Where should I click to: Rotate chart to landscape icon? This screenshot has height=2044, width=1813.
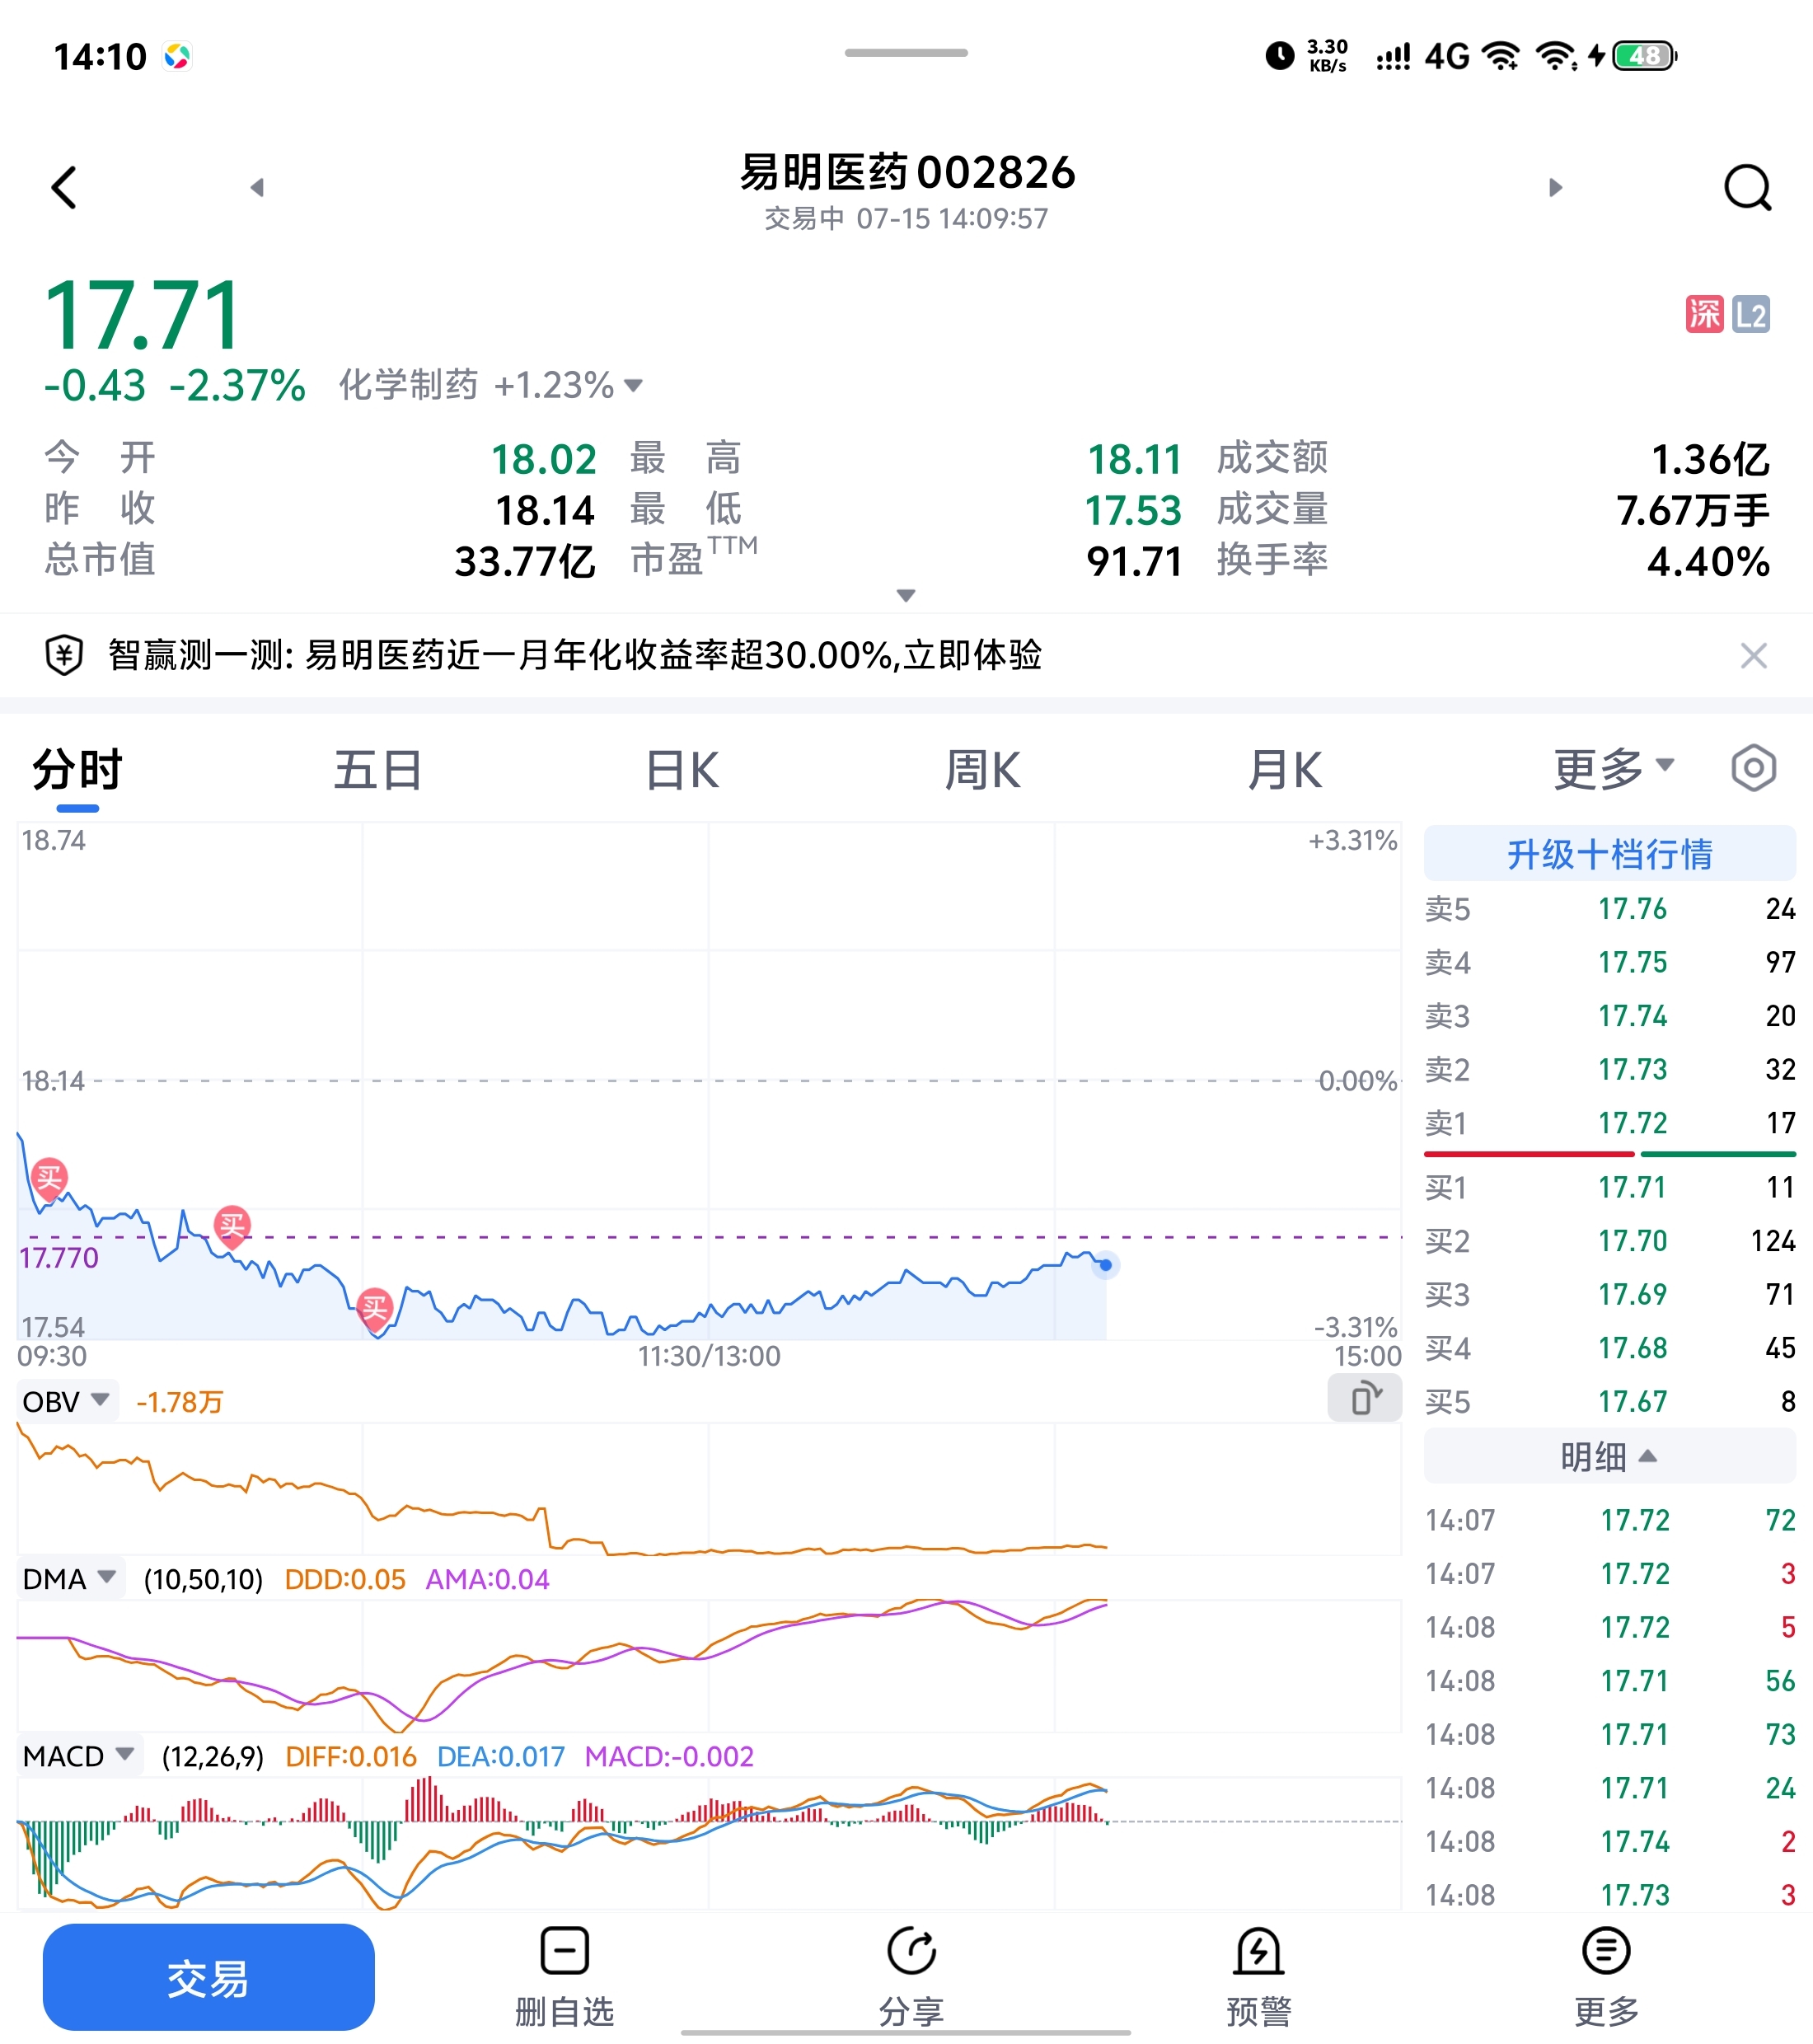pyautogui.click(x=1365, y=1398)
